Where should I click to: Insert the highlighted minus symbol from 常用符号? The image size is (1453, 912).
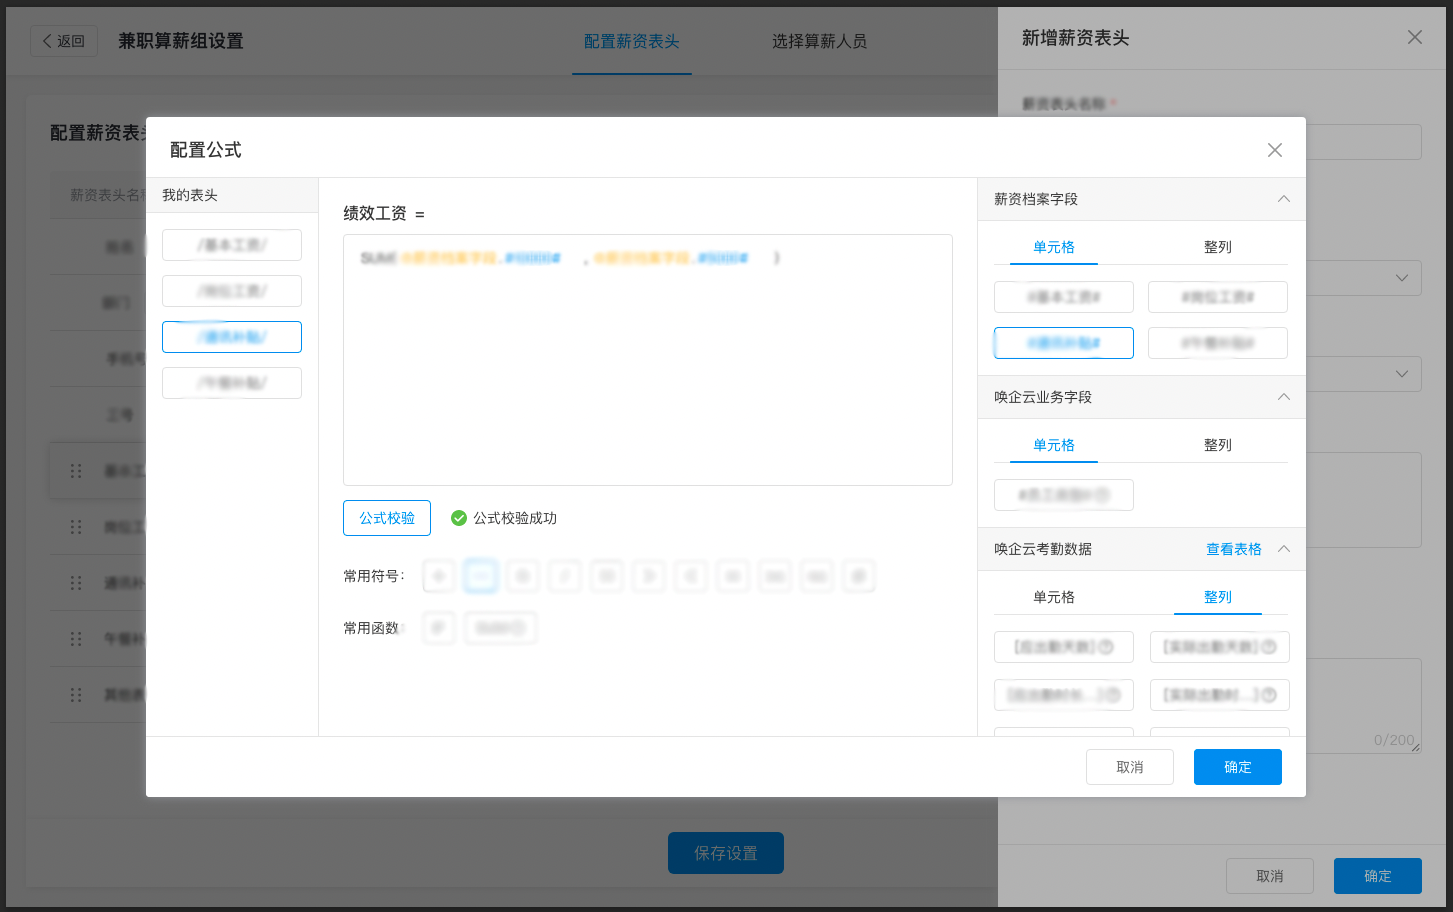(481, 576)
